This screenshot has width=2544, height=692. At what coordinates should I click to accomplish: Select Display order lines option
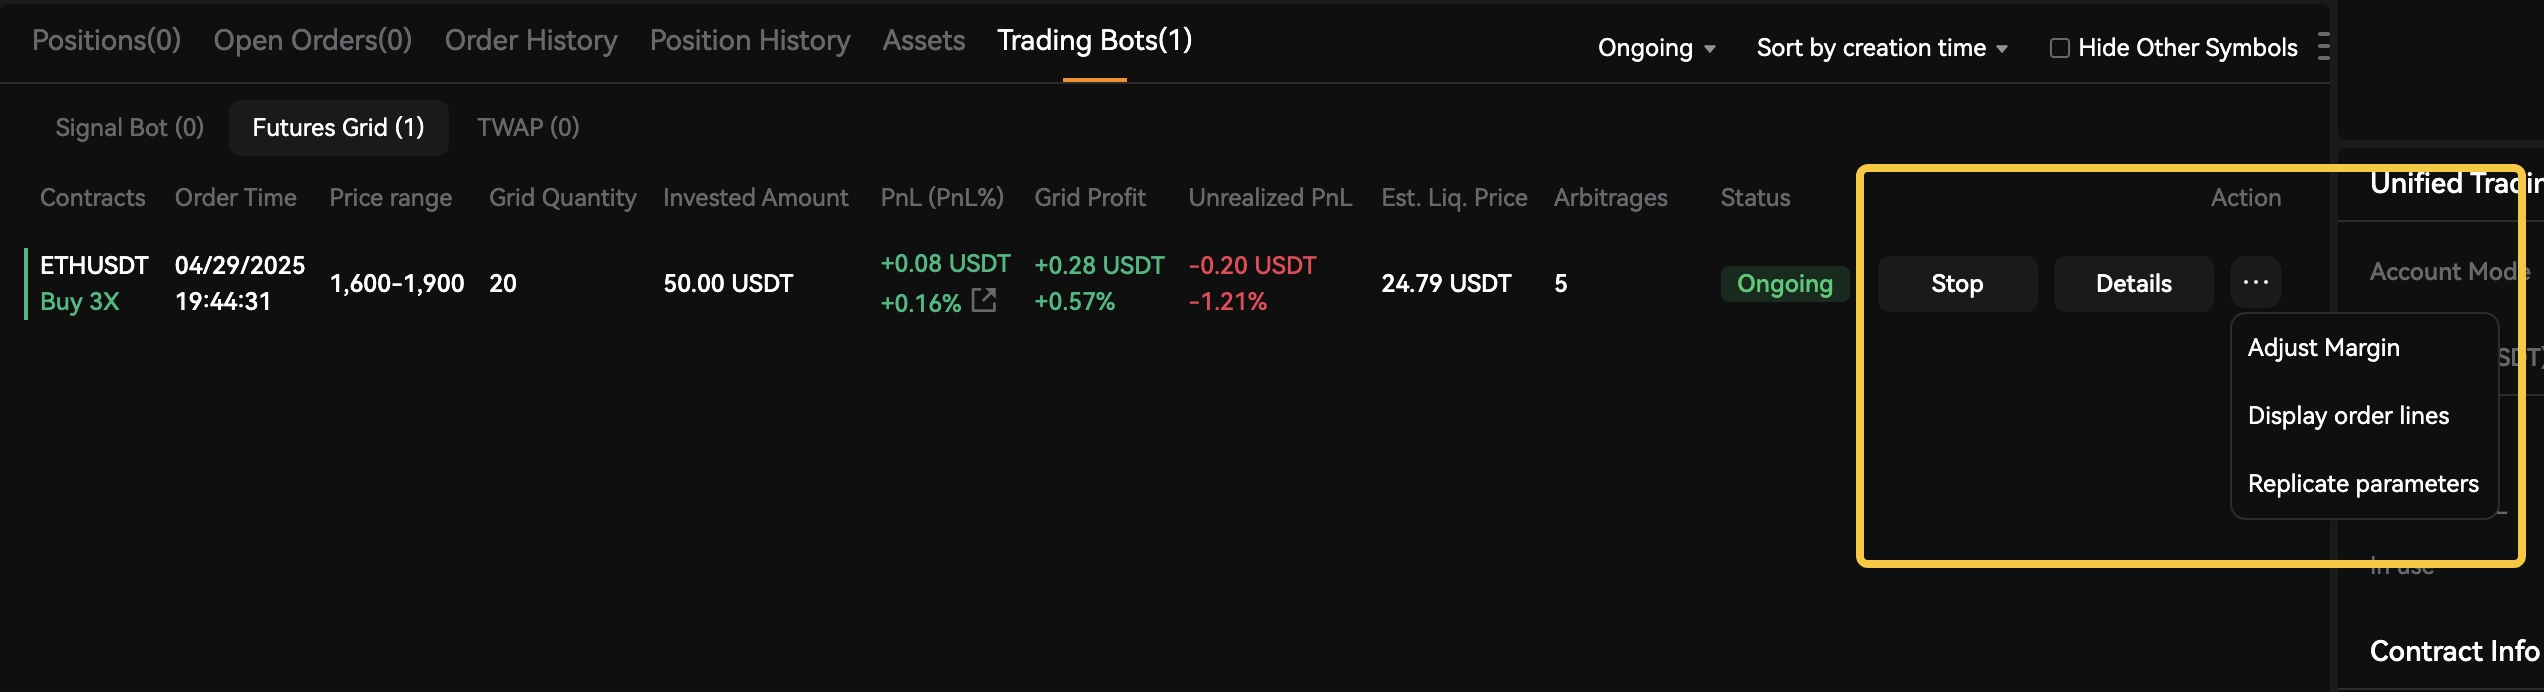pos(2348,416)
